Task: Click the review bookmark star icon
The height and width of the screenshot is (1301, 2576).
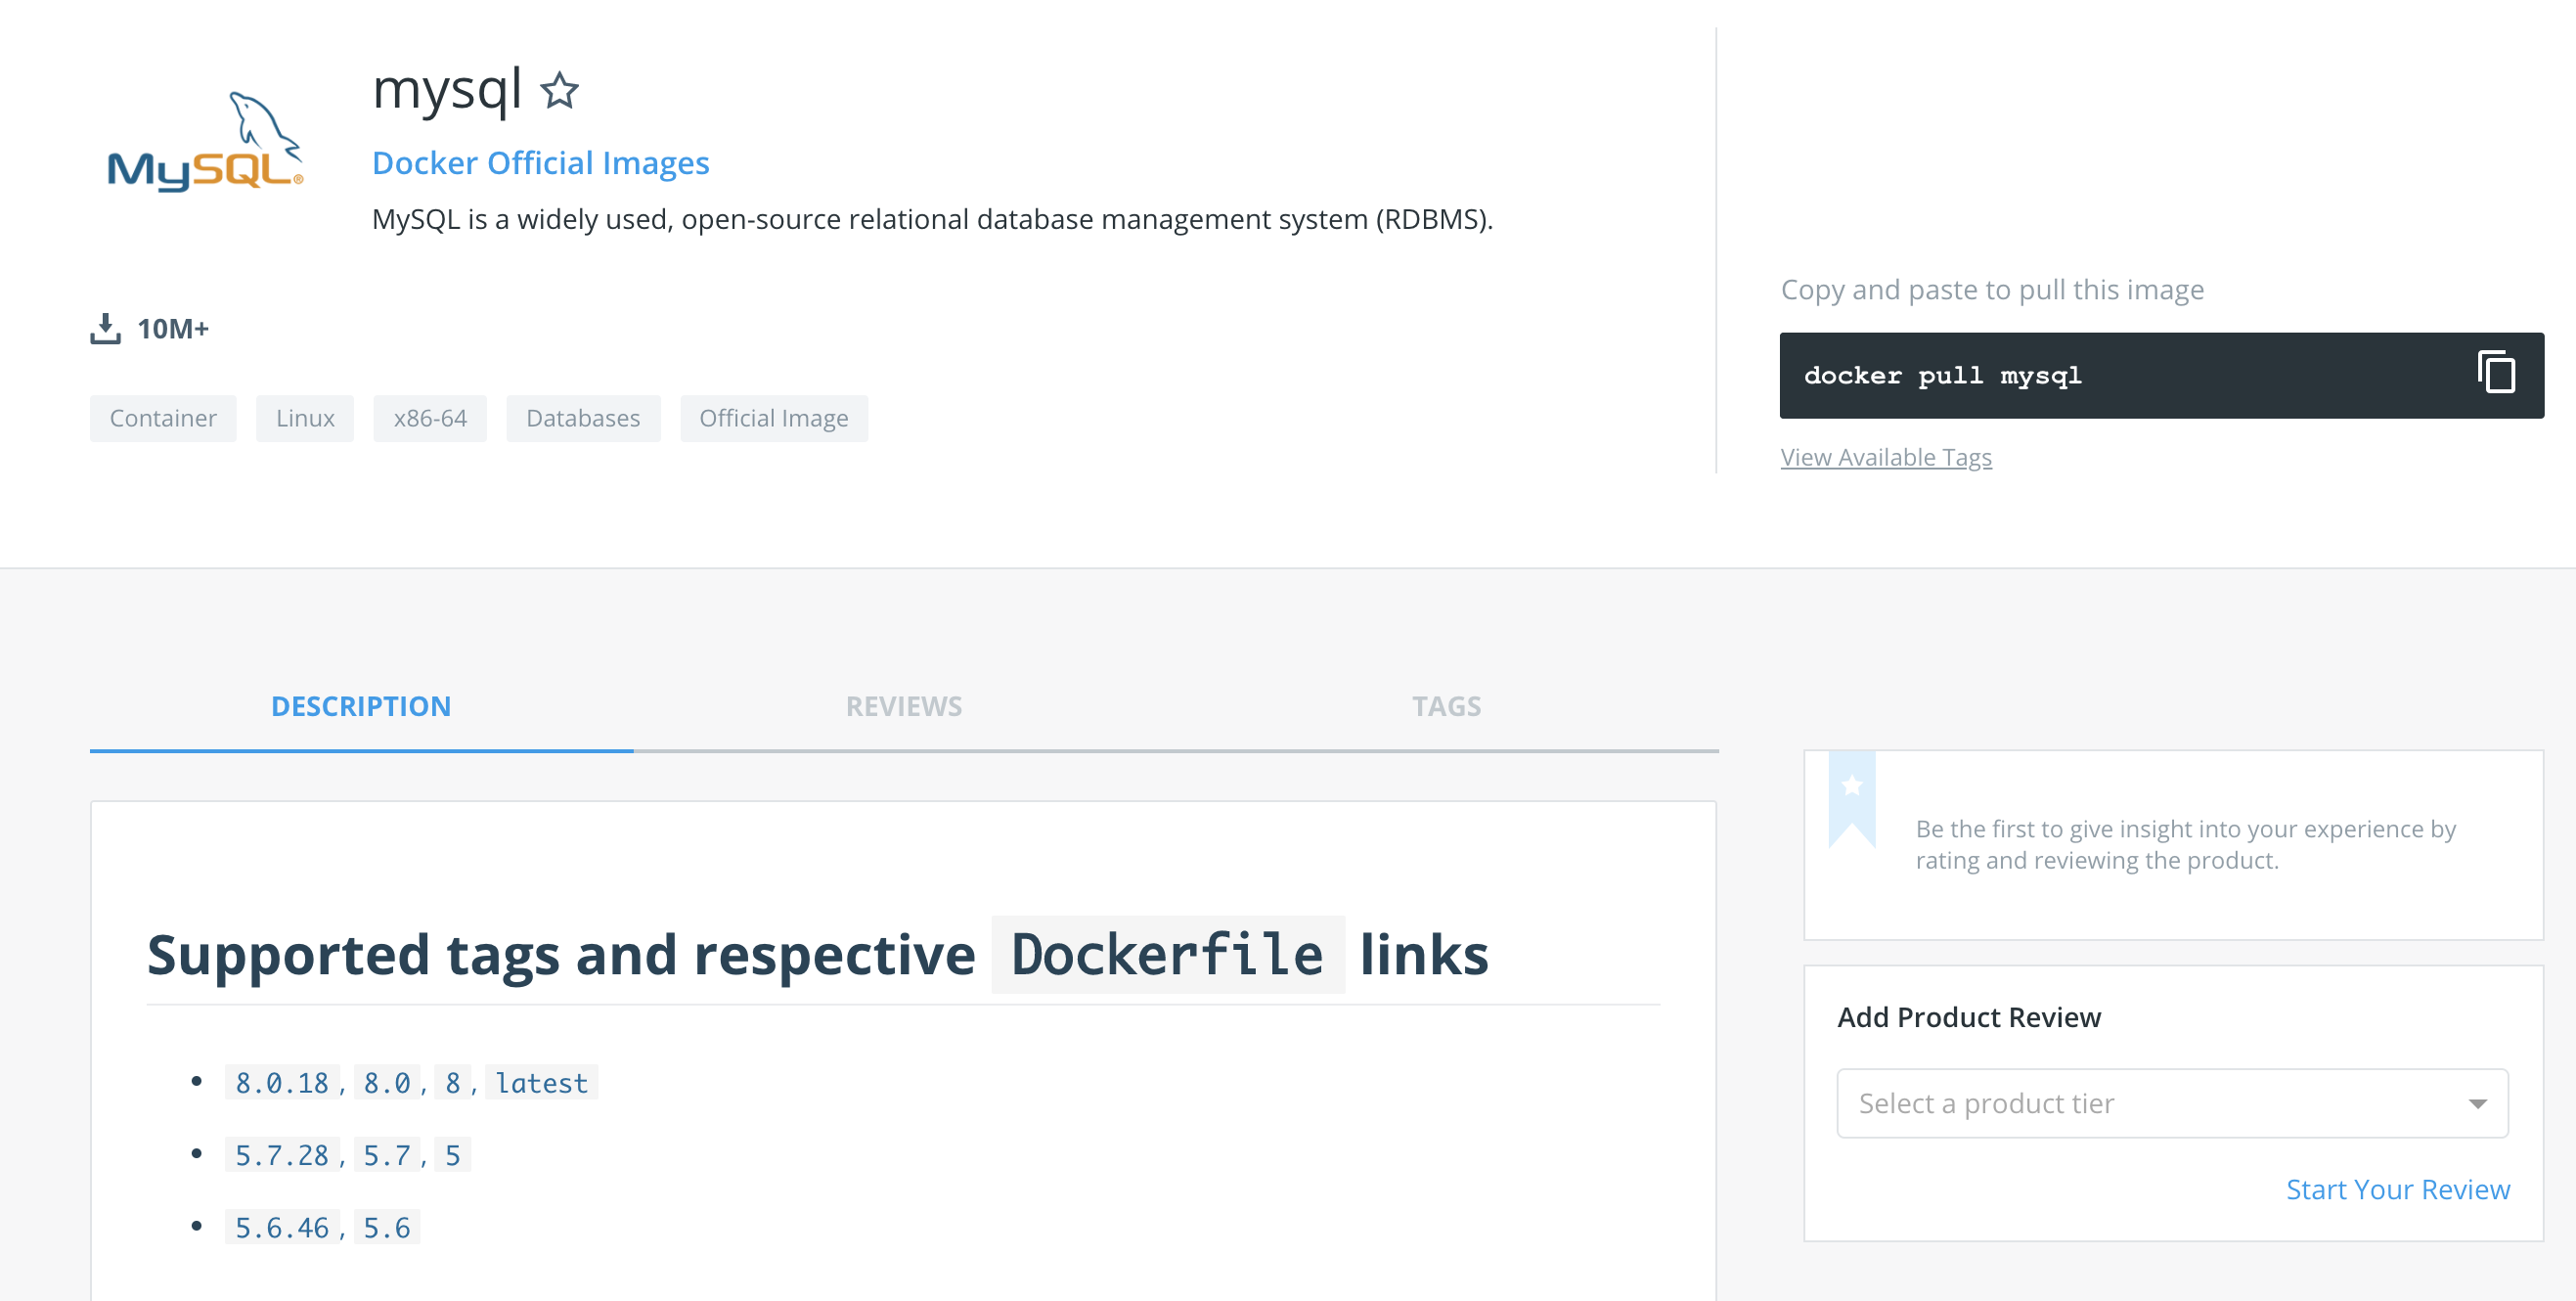Action: click(1851, 787)
